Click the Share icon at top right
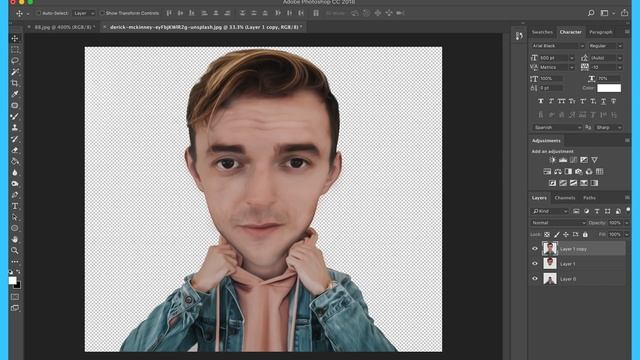This screenshot has height=360, width=640. pos(624,13)
